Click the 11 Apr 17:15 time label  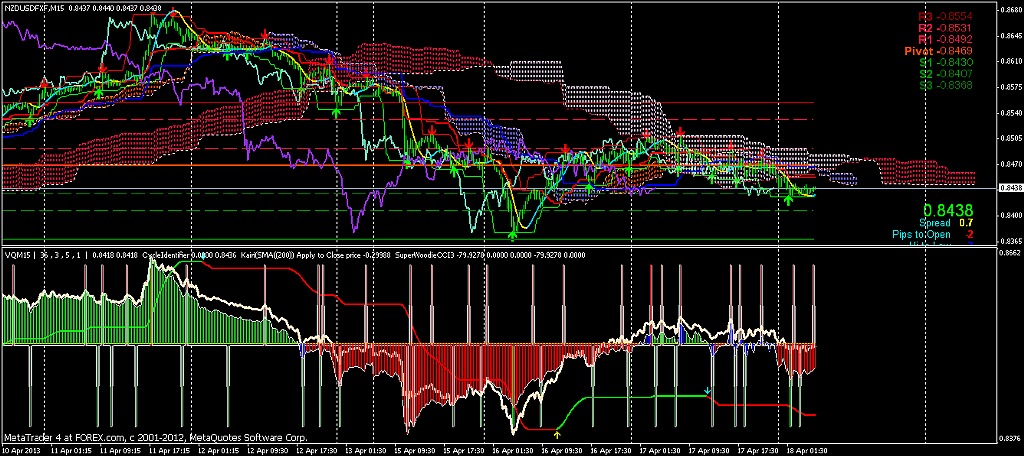pos(168,451)
